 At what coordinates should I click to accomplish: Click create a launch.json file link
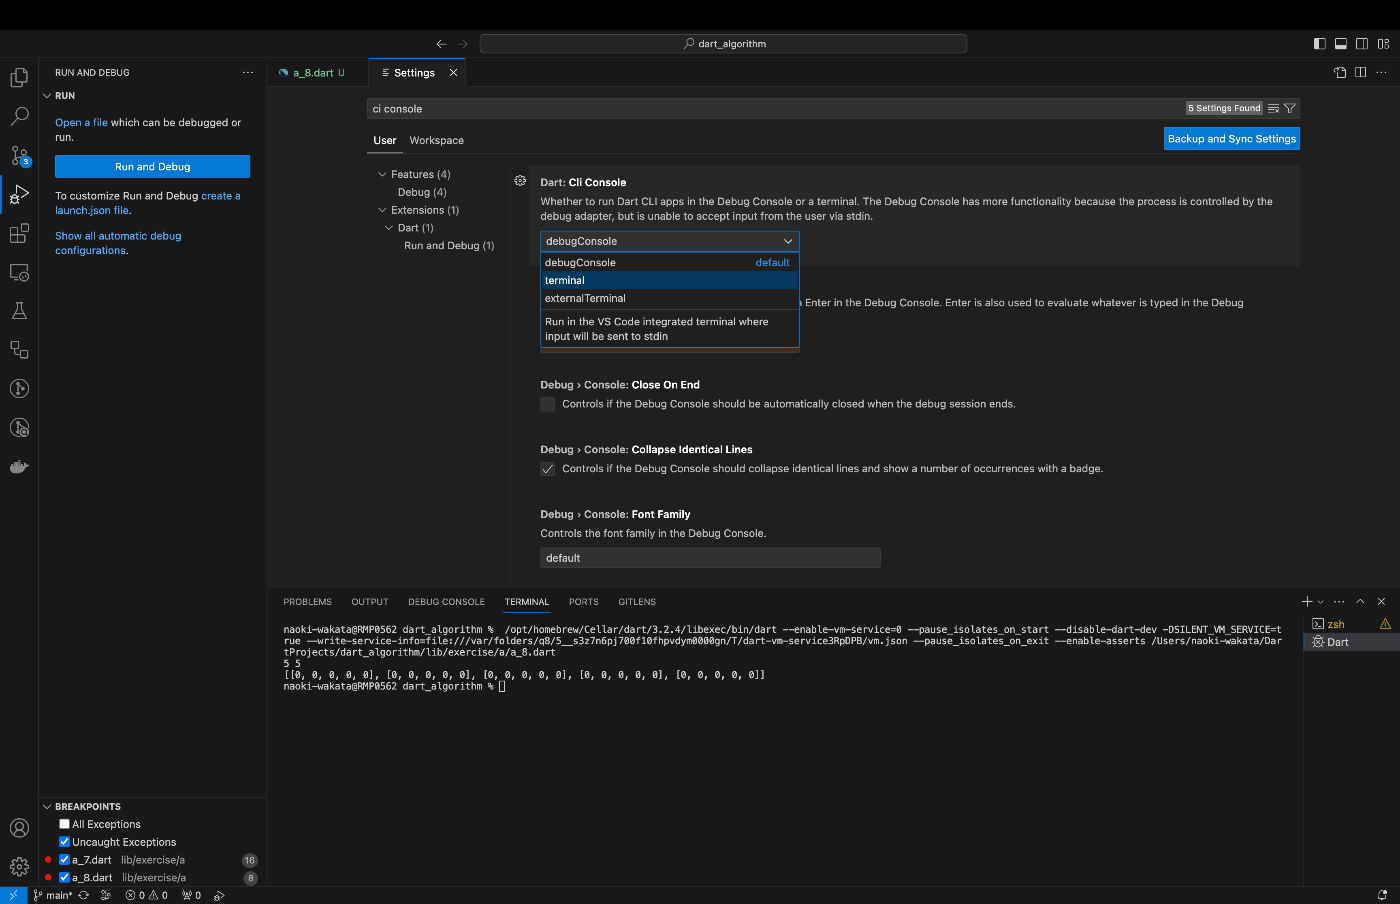point(148,203)
